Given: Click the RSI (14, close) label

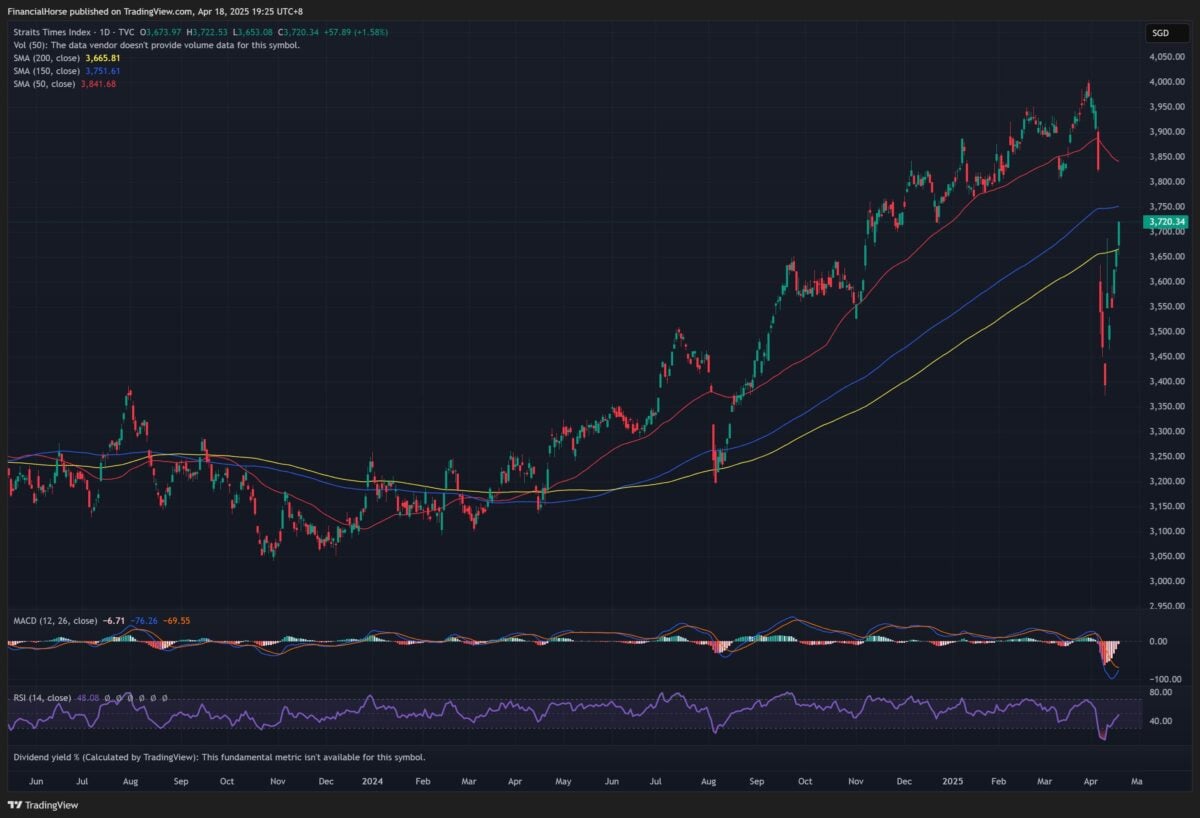Looking at the screenshot, I should click(42, 697).
